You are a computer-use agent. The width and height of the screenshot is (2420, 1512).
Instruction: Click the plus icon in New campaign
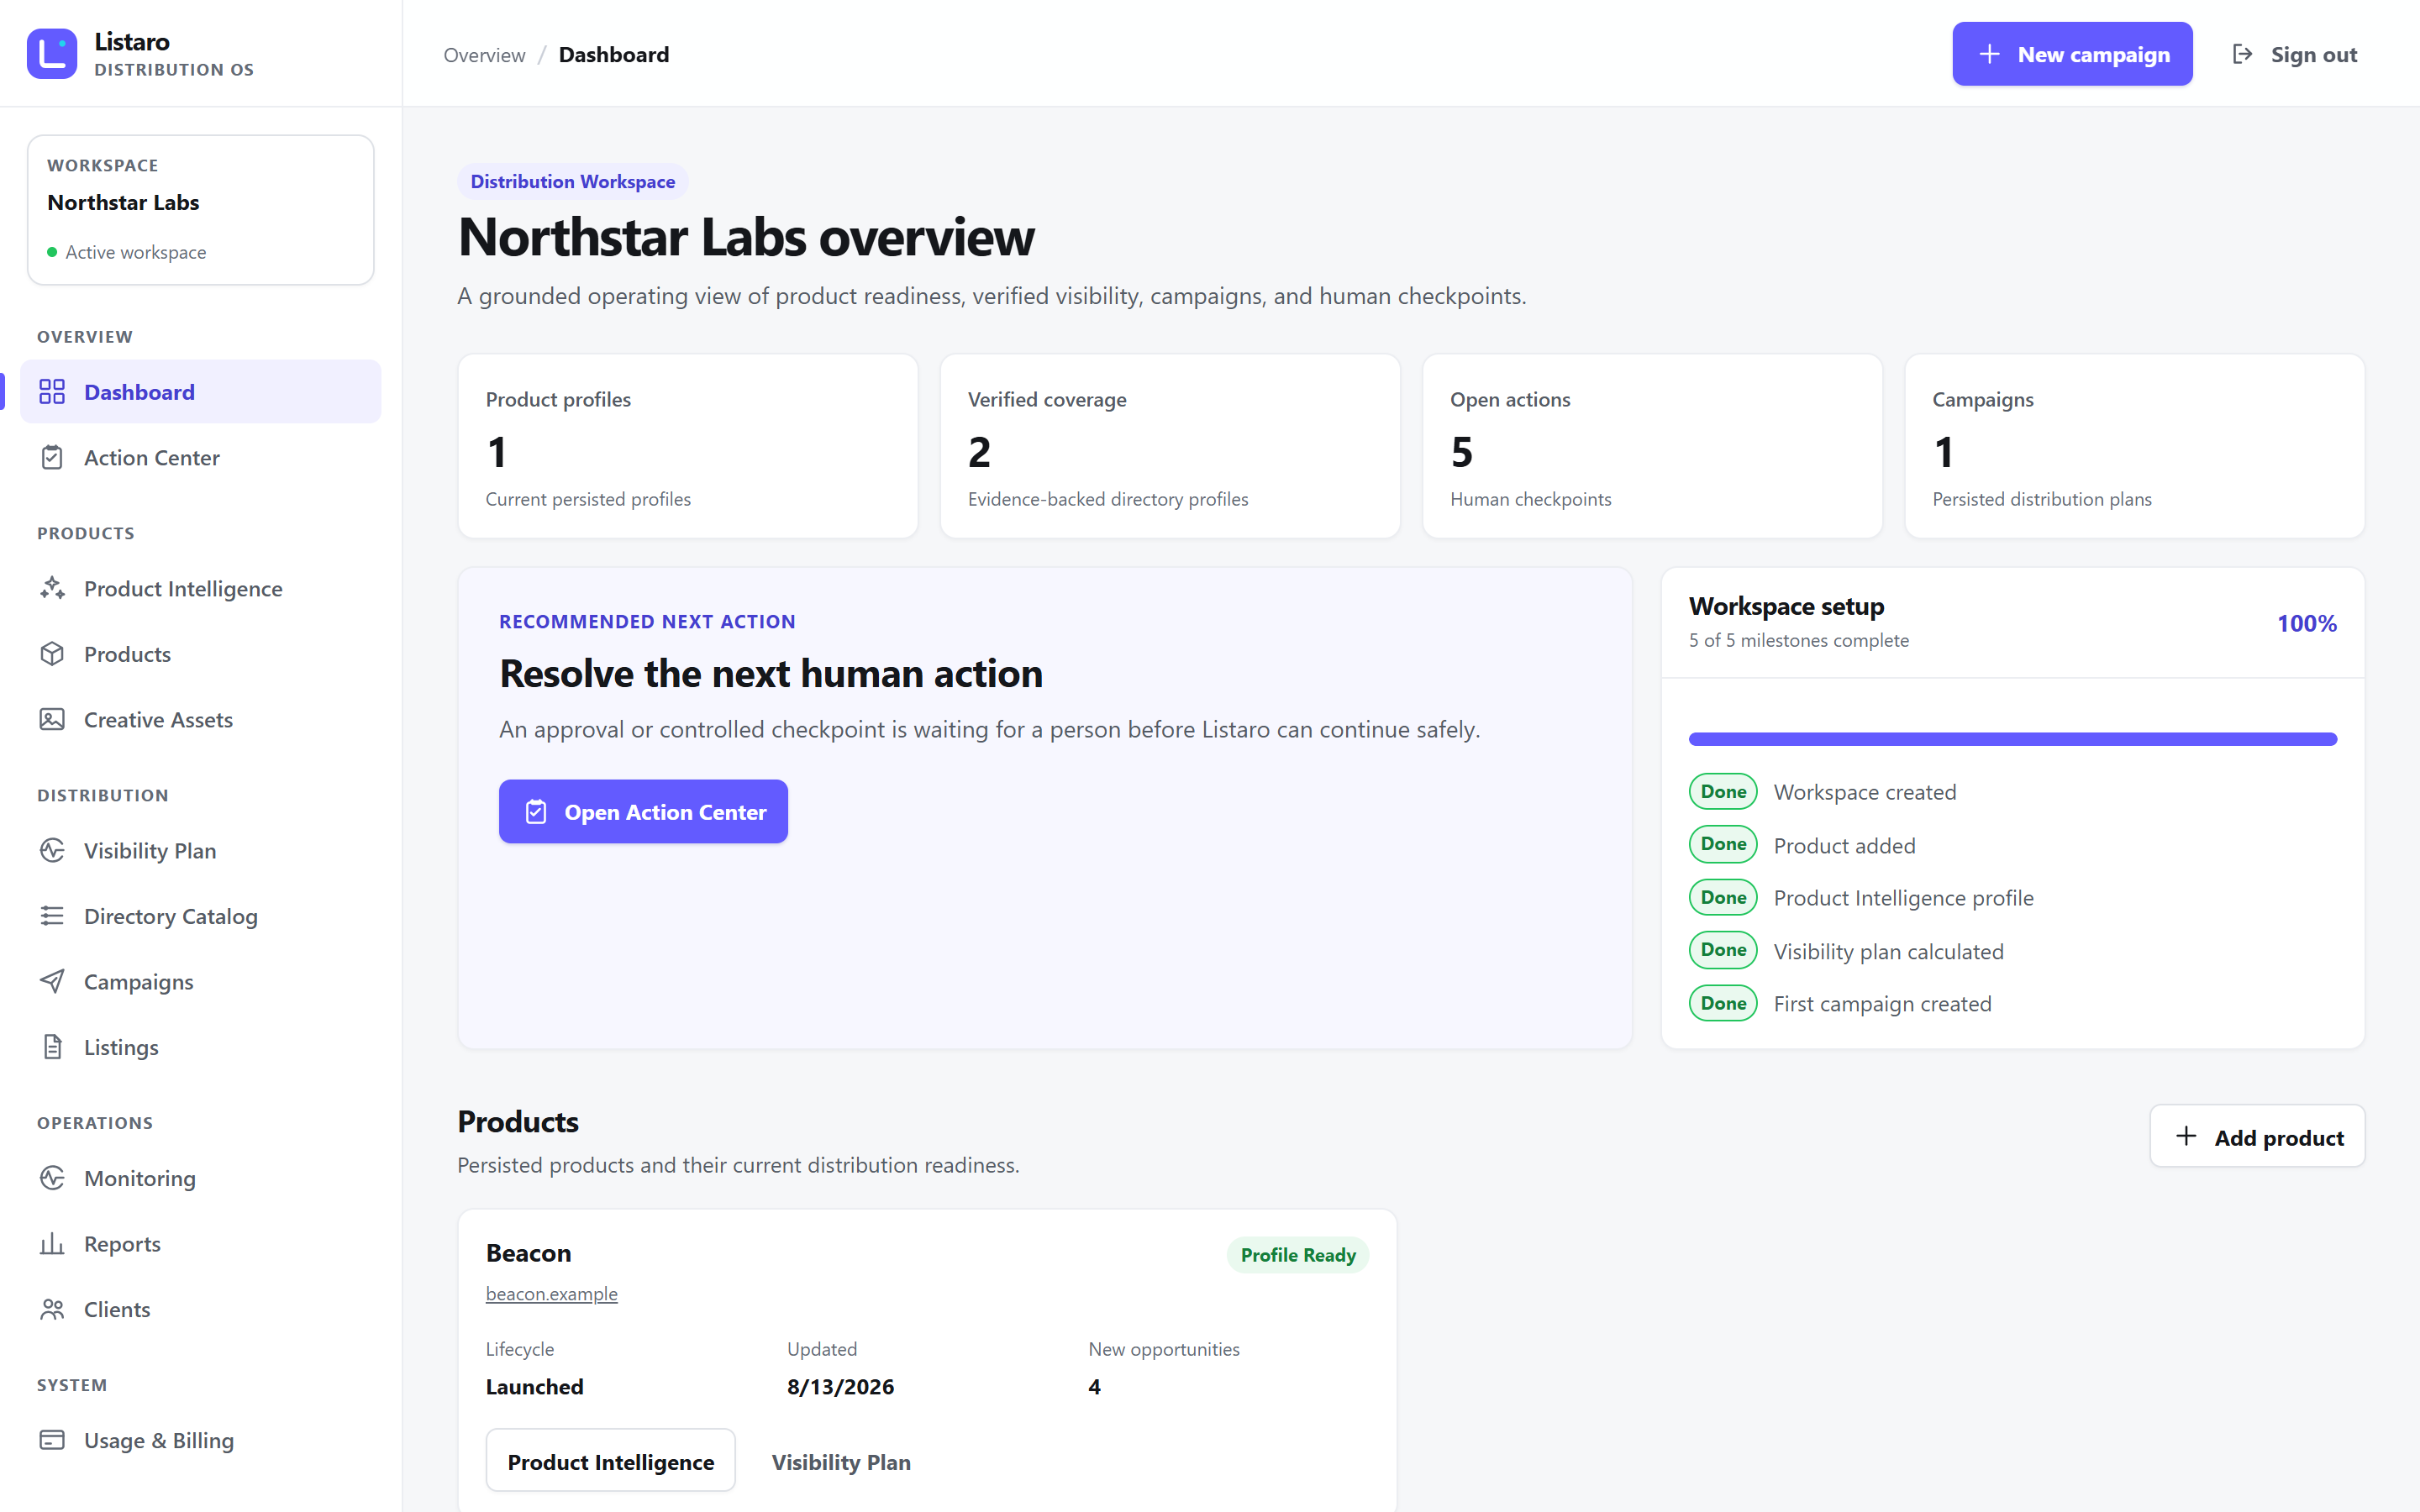1990,54
